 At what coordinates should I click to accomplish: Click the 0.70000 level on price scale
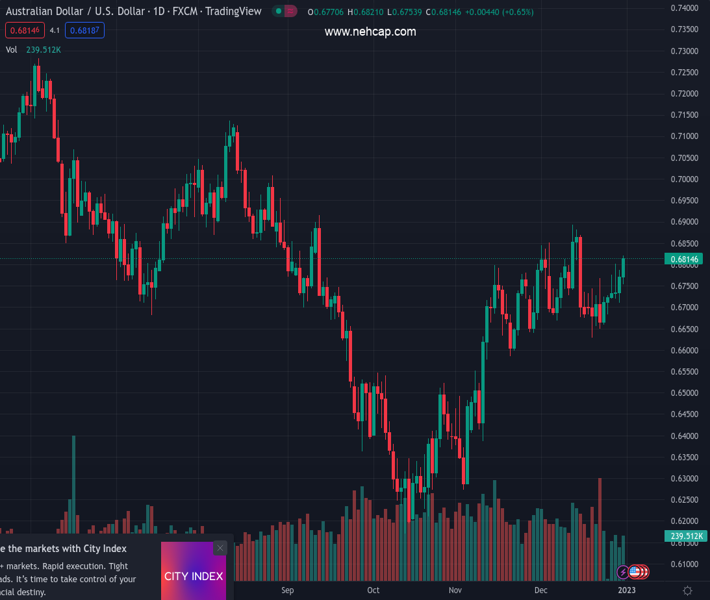coord(685,179)
